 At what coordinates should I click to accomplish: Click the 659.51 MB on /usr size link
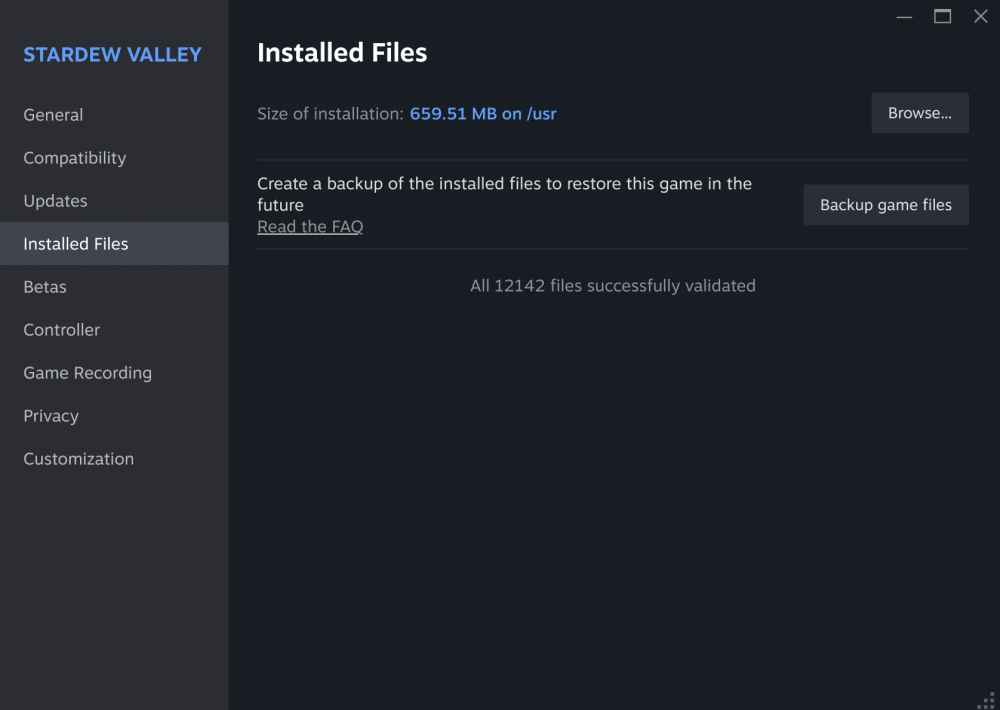tap(483, 114)
